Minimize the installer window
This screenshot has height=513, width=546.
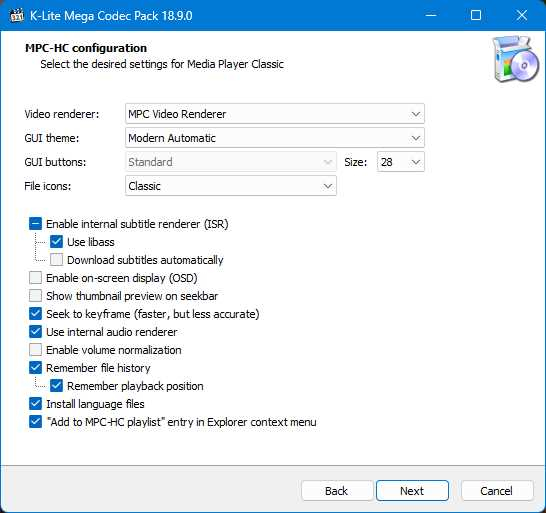(x=431, y=15)
